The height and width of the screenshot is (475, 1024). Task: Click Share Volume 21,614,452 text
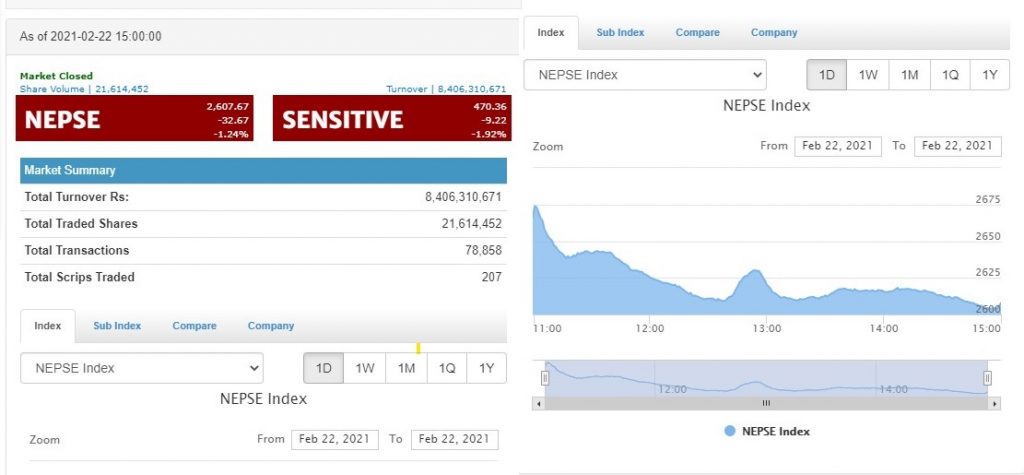point(84,89)
